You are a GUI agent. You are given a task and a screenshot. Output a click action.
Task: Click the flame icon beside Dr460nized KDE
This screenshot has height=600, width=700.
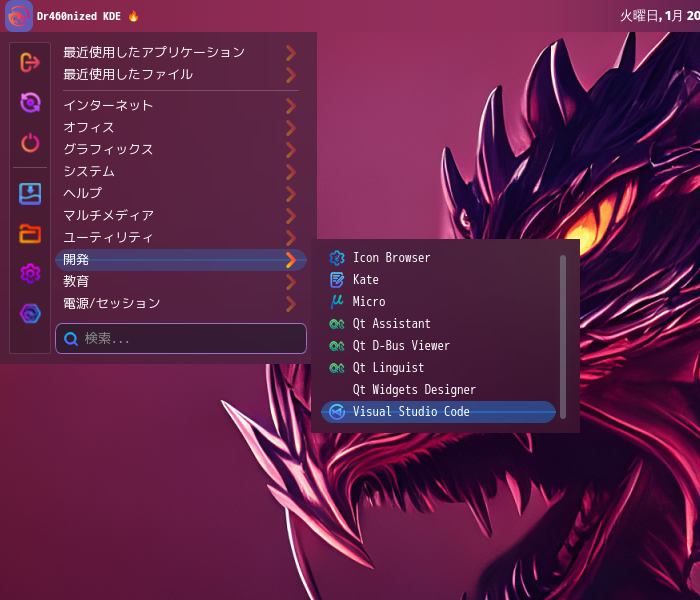tap(133, 16)
